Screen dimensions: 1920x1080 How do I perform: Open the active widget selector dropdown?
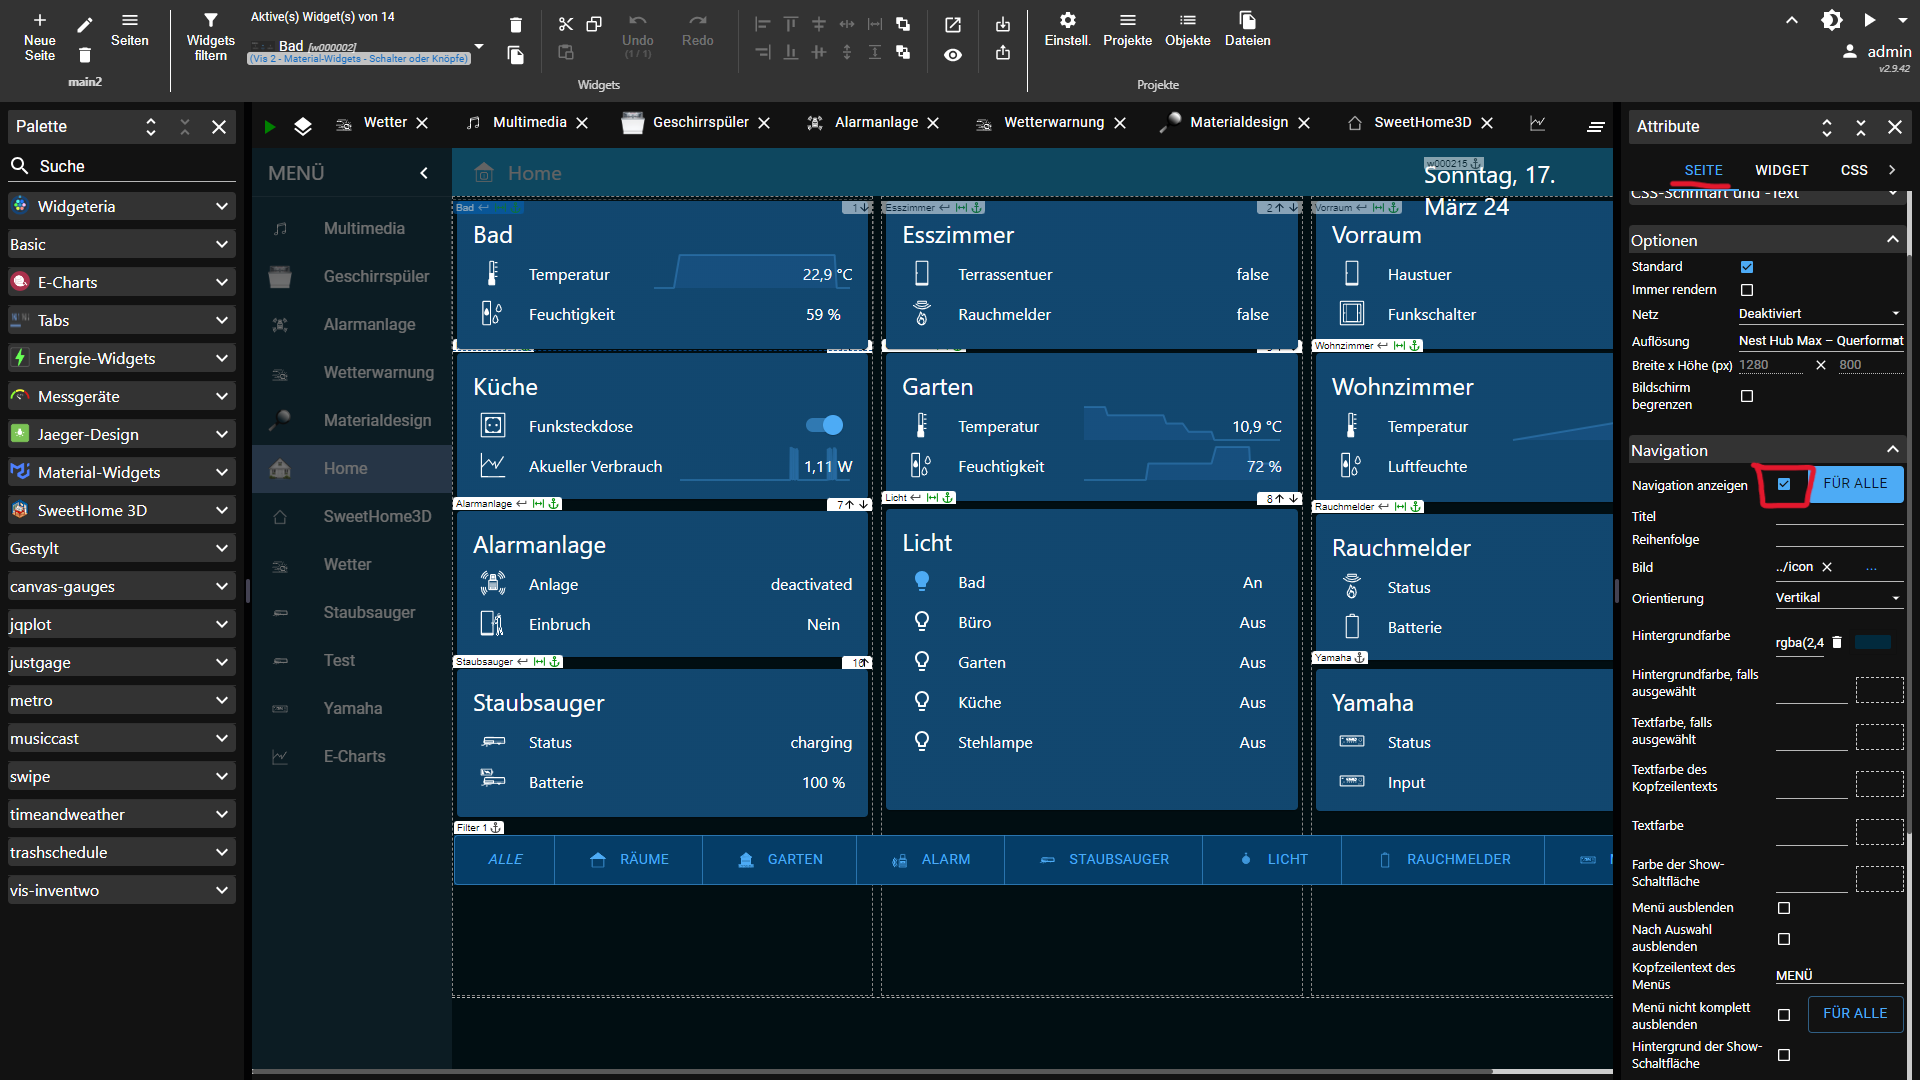click(479, 46)
